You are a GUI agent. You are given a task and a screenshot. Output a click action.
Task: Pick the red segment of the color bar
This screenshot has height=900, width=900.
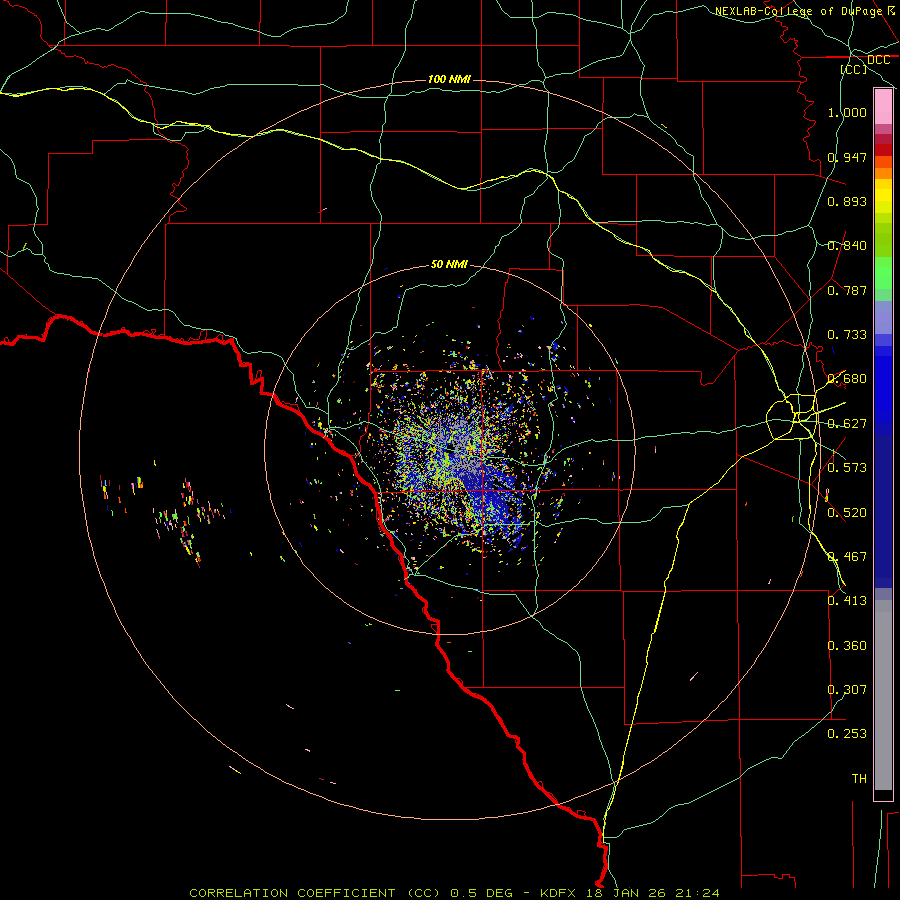pos(883,150)
